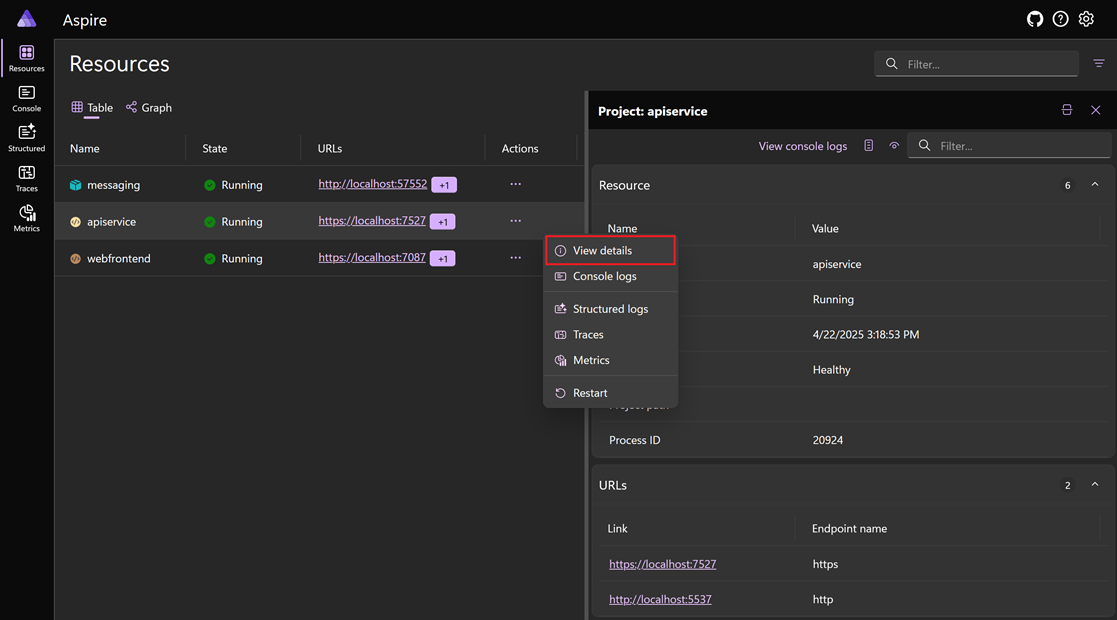
Task: Click the URLs column header
Action: pyautogui.click(x=330, y=148)
